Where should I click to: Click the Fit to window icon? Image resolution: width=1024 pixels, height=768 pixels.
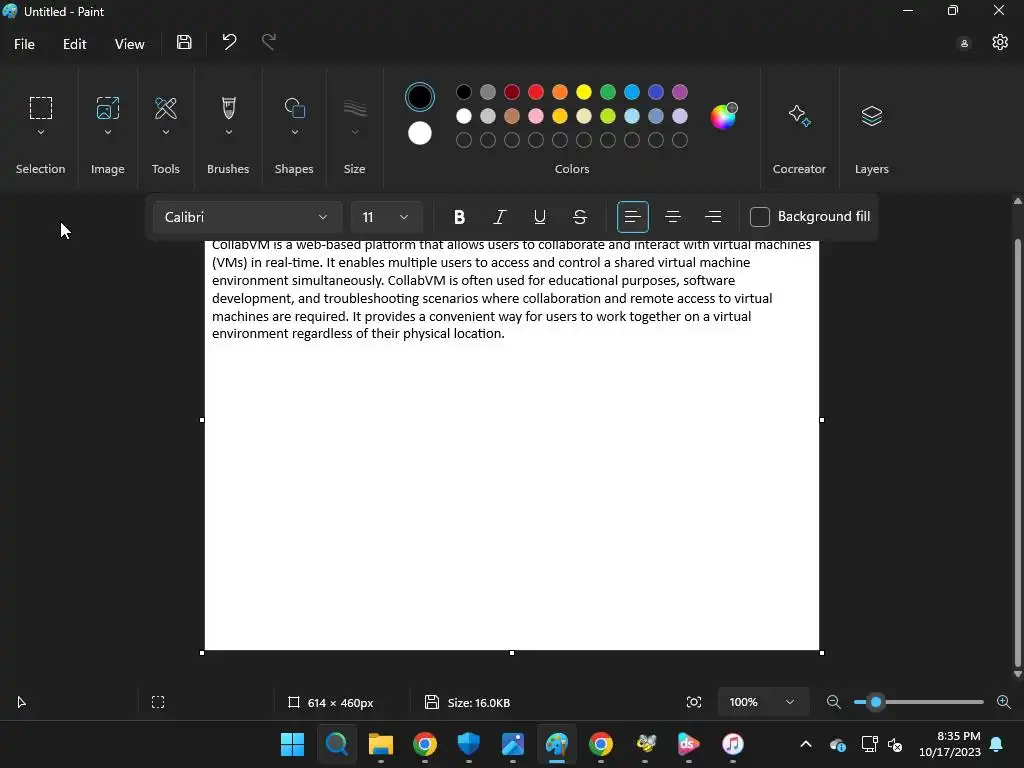(694, 702)
